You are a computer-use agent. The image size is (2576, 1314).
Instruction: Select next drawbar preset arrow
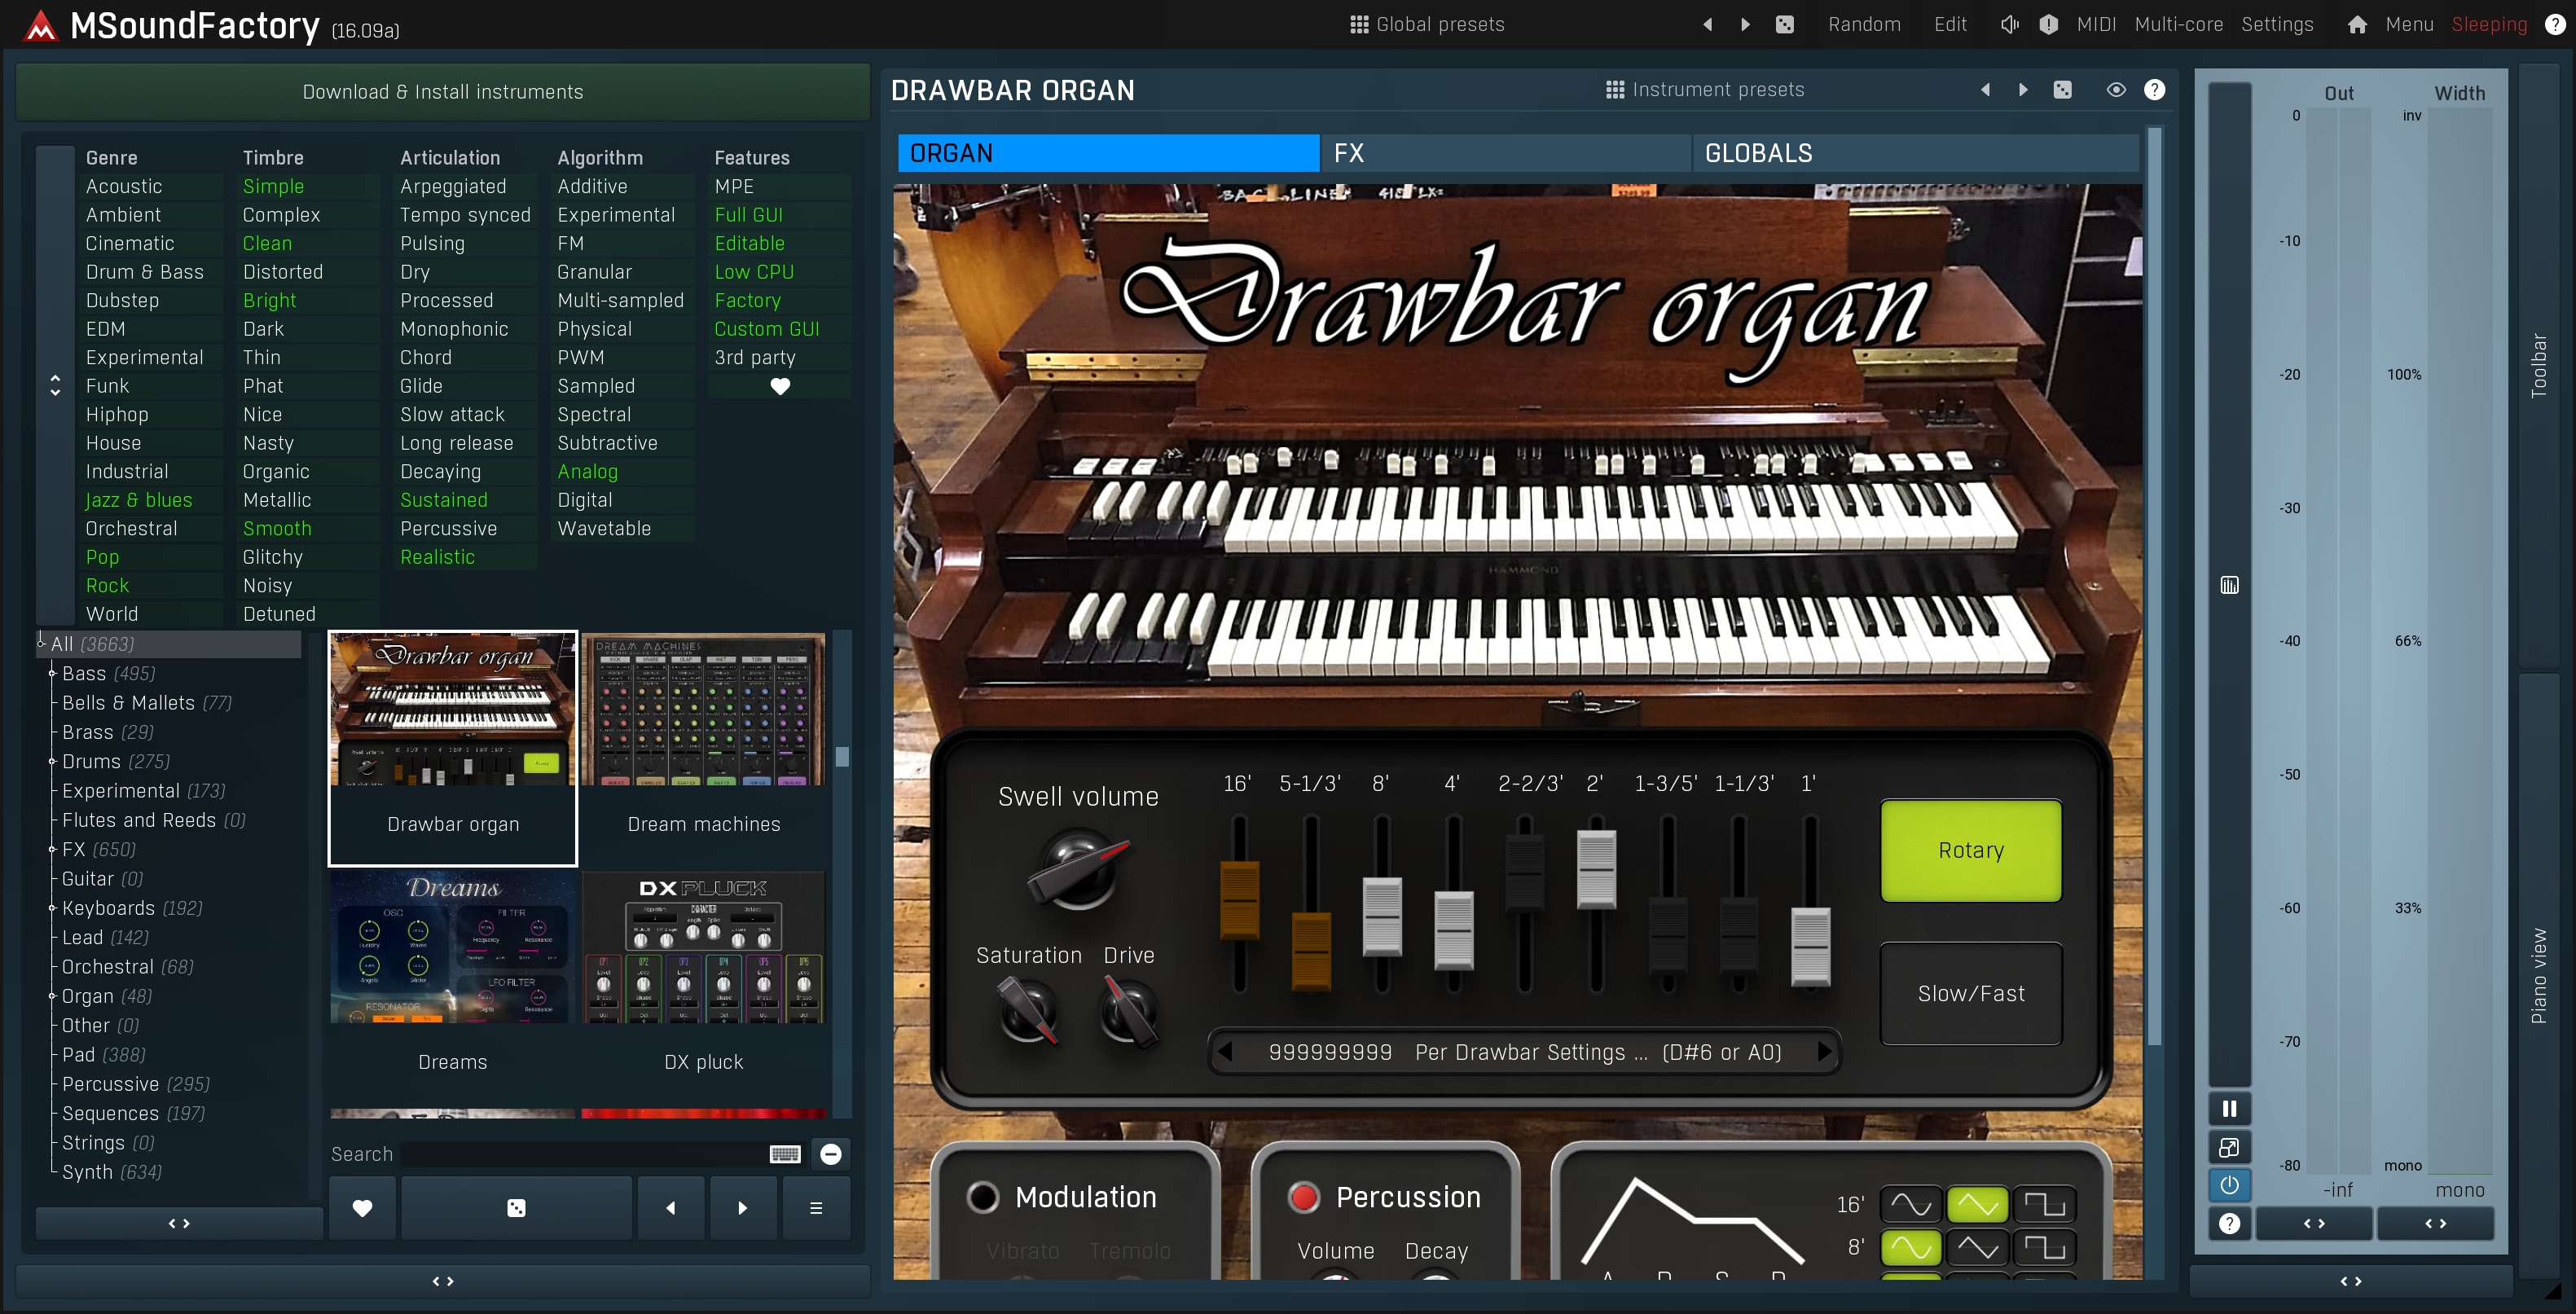pos(1823,1052)
